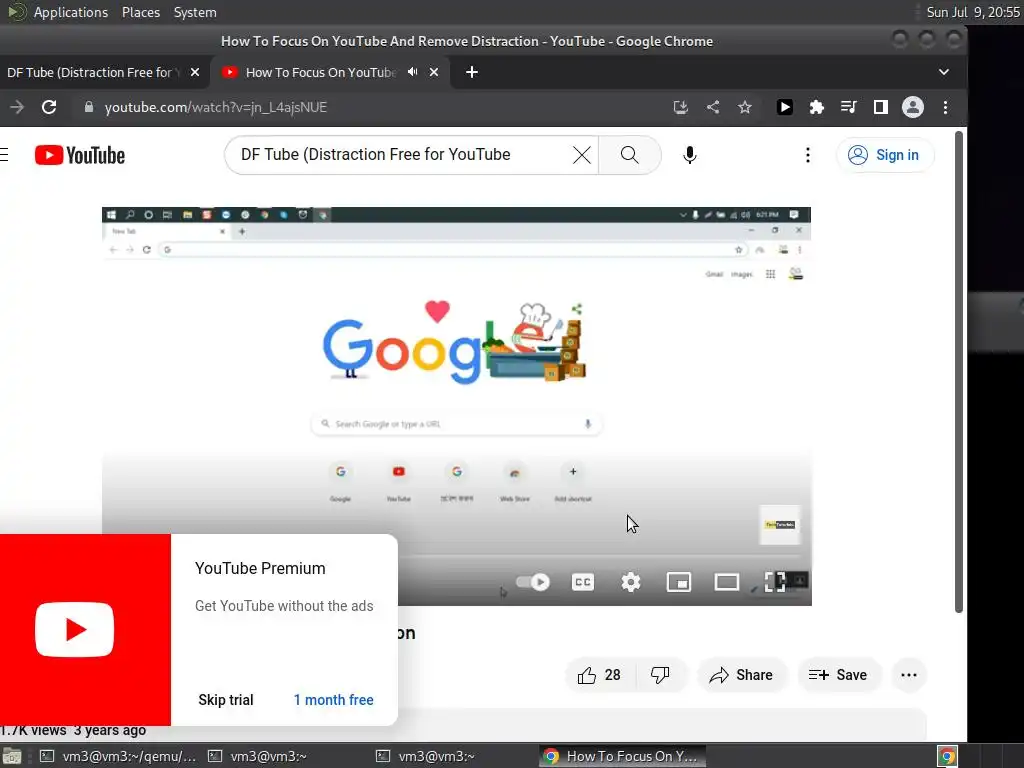
Task: Open YouTube settings three-dot menu
Action: click(808, 155)
